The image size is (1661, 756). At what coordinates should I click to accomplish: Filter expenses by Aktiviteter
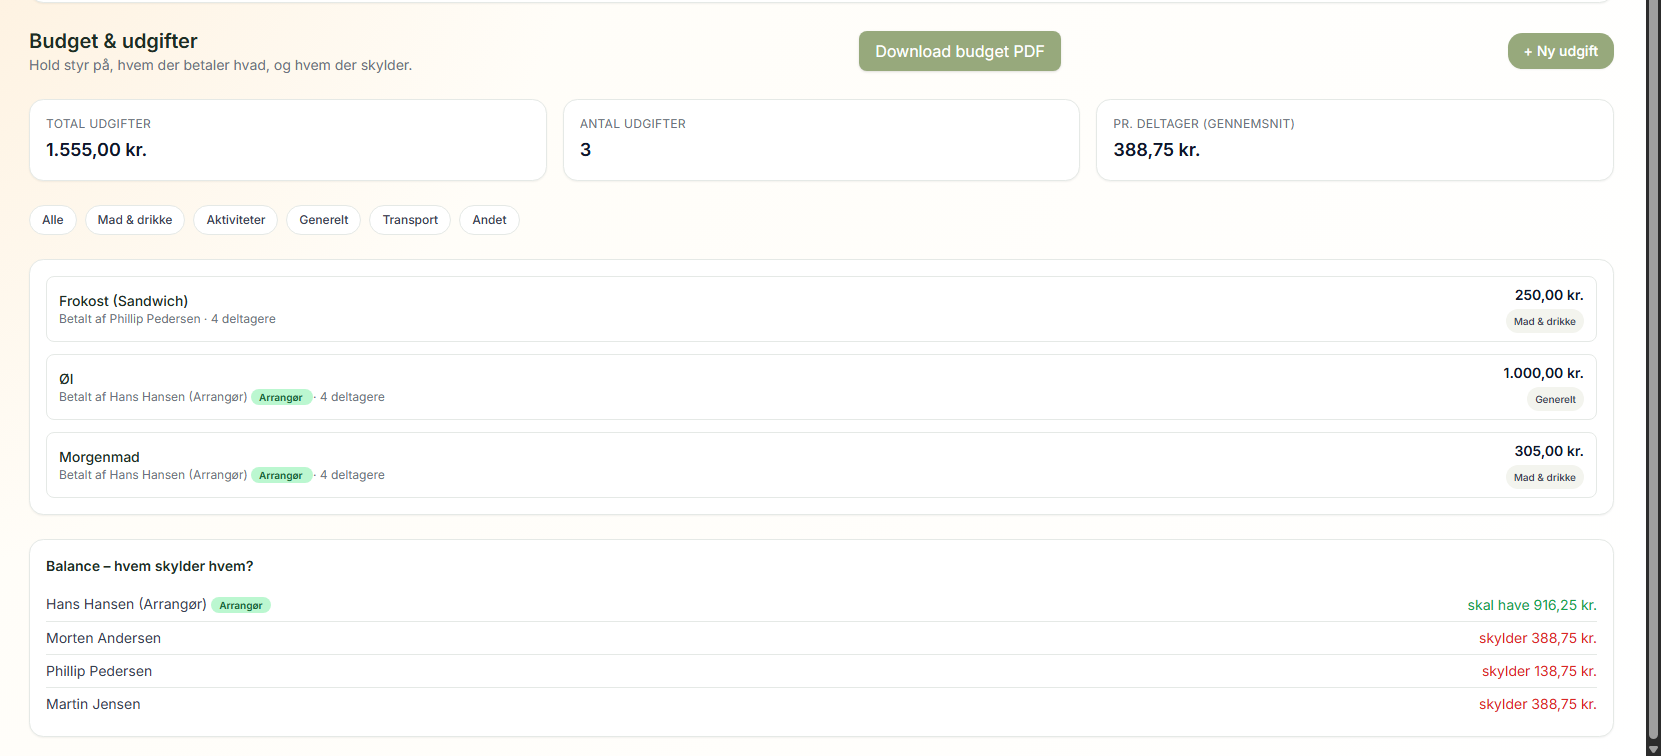pyautogui.click(x=236, y=220)
